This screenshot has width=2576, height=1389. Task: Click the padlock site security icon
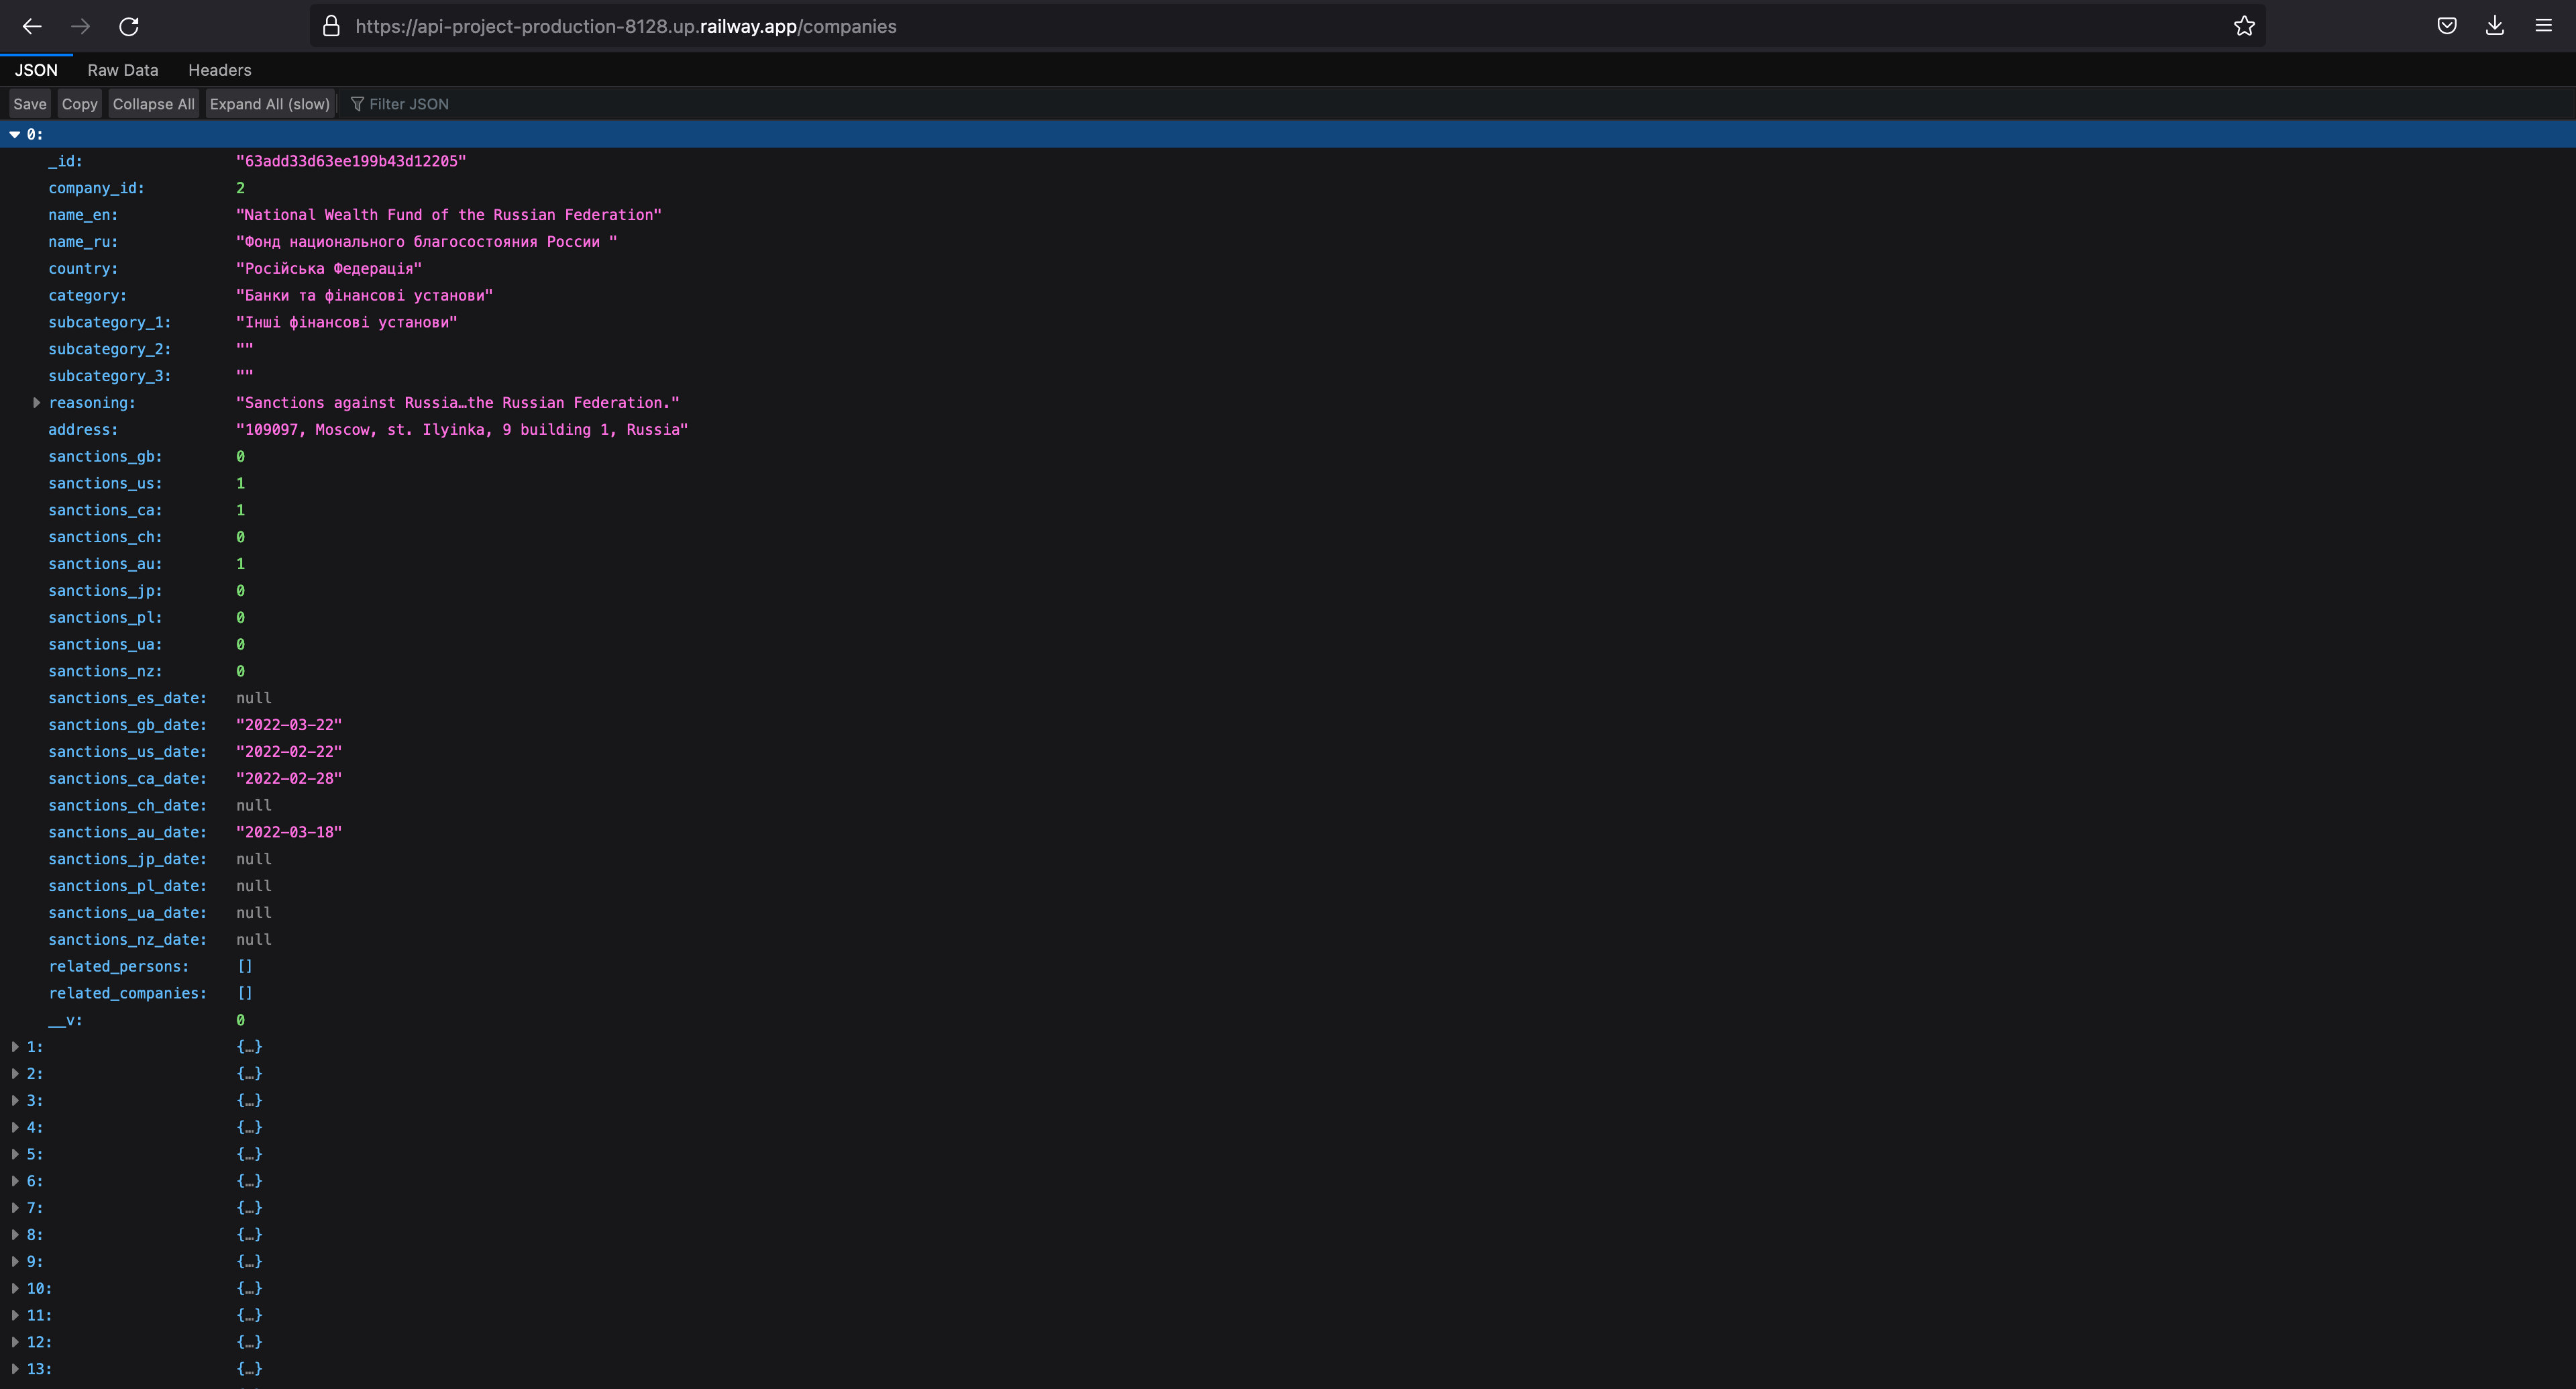click(331, 26)
